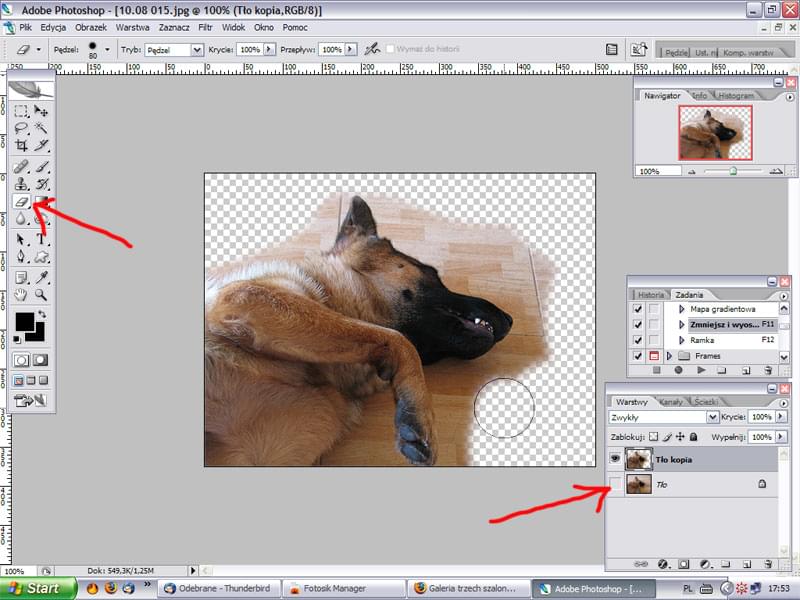Toggle checkbox for Zmniejsz i wyos... action
800x600 pixels.
pyautogui.click(x=637, y=324)
